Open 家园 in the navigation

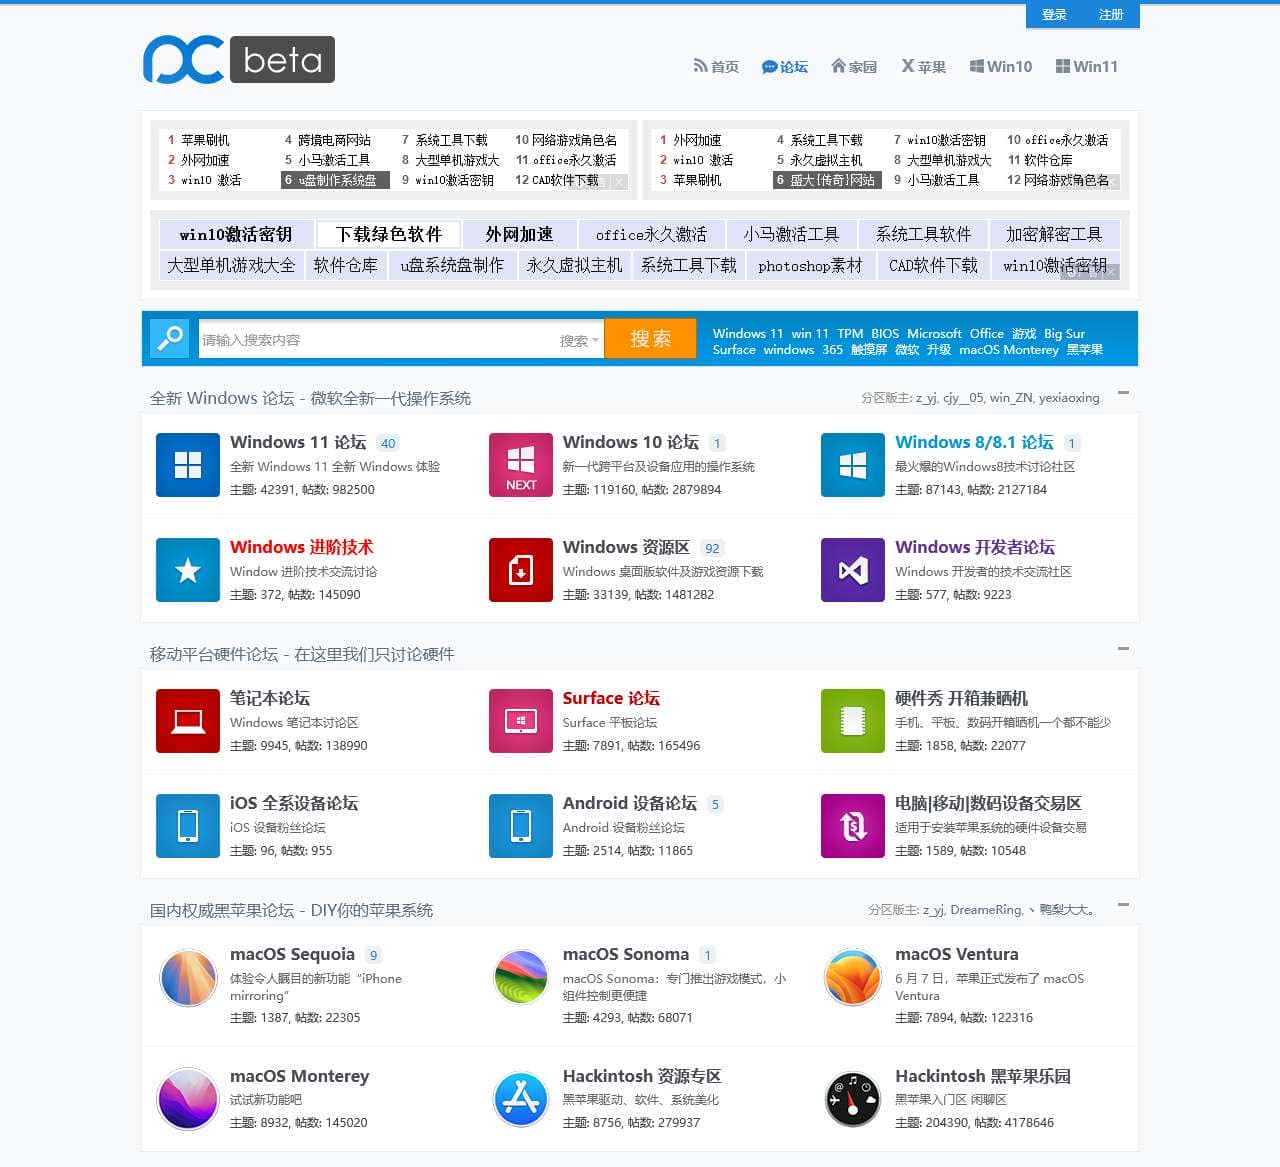pos(854,67)
